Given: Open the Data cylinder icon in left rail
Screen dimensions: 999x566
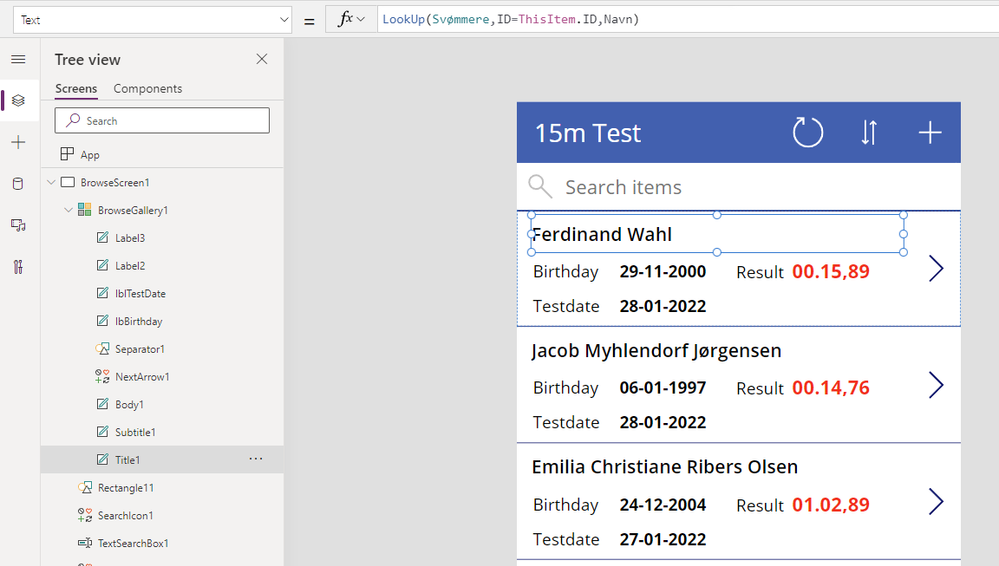Looking at the screenshot, I should [18, 184].
